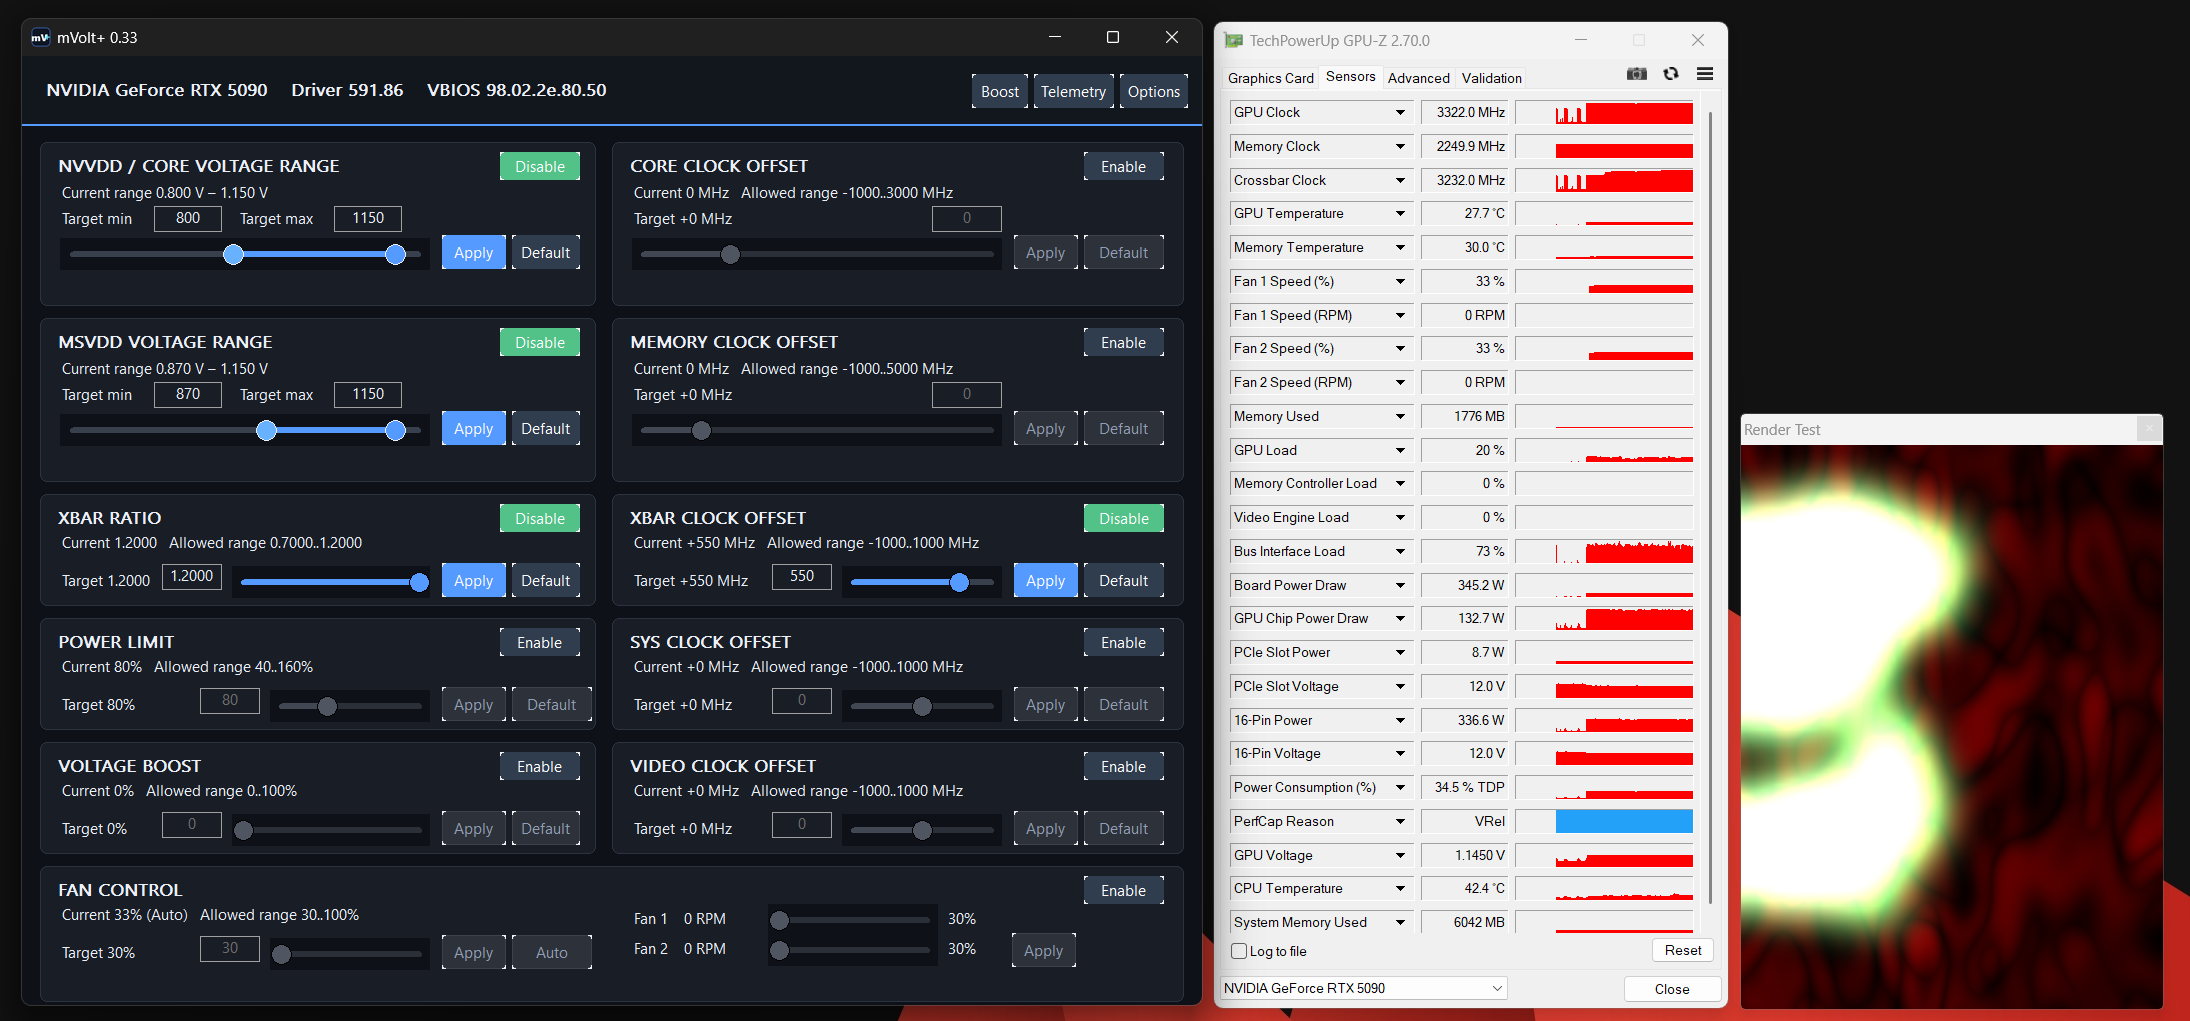
Task: Enable SYS Clock Offset
Action: click(1124, 643)
